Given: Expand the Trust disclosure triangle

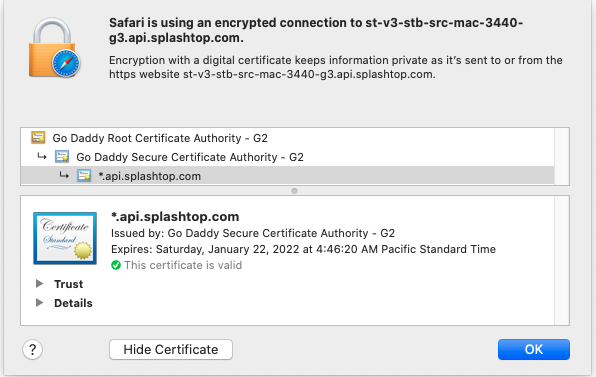Looking at the screenshot, I should tap(39, 284).
